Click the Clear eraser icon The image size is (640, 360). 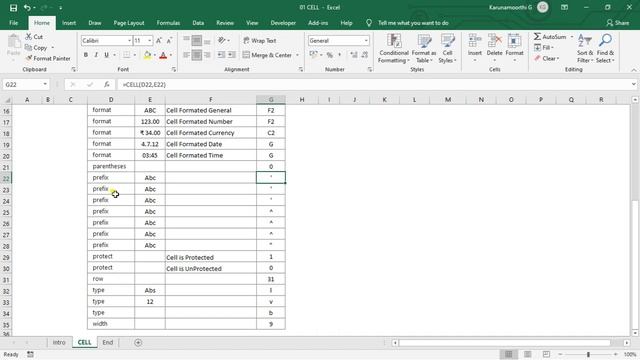point(538,58)
